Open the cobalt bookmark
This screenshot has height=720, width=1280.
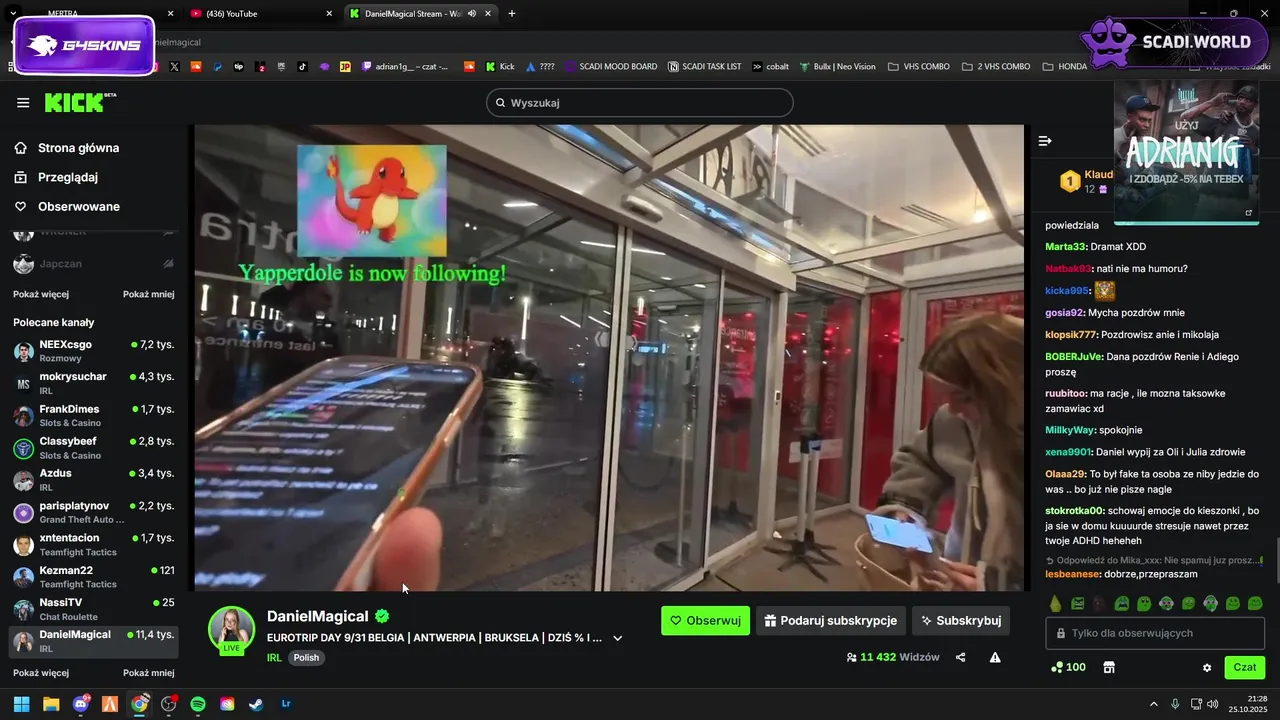click(770, 67)
